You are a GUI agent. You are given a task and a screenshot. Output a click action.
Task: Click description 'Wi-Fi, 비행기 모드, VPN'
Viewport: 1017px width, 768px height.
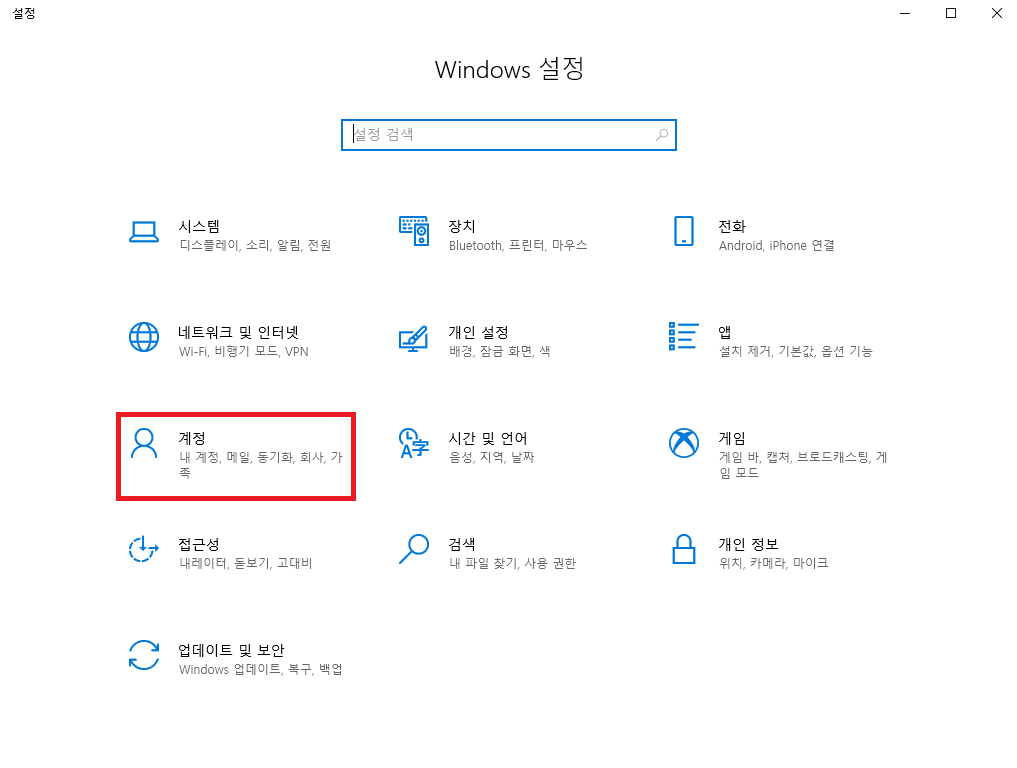click(x=244, y=351)
